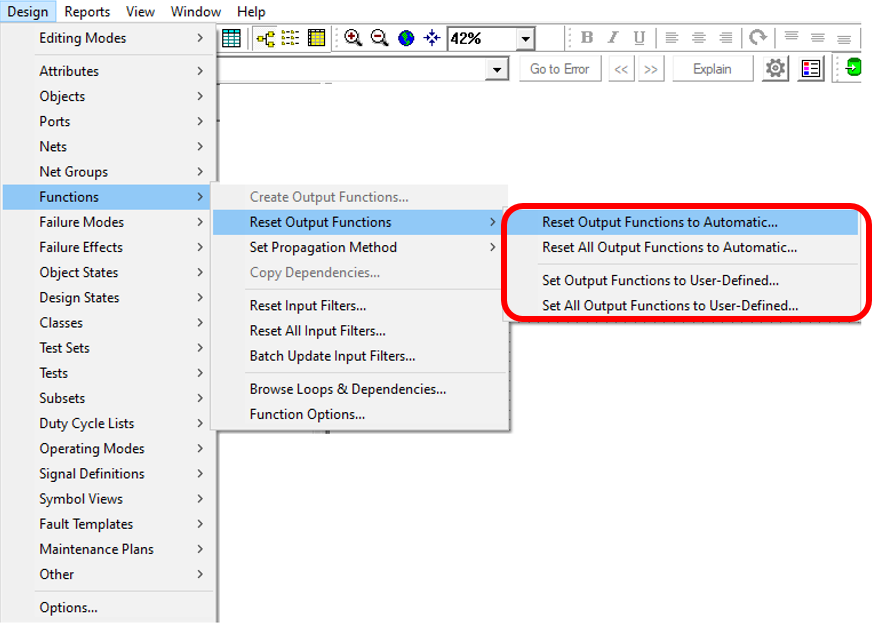The width and height of the screenshot is (877, 624).
Task: Open the Reports menu
Action: (x=87, y=11)
